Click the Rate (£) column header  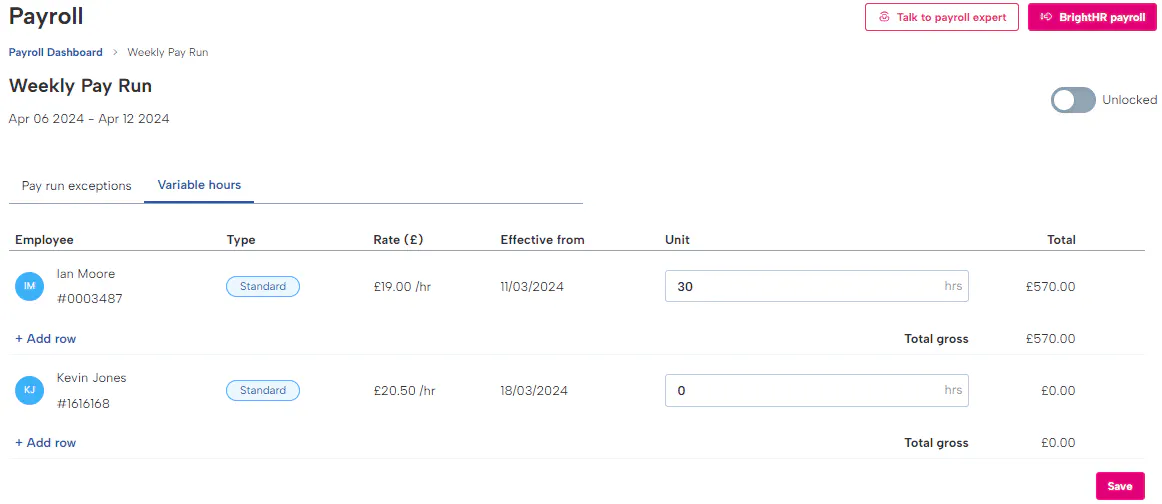(398, 240)
